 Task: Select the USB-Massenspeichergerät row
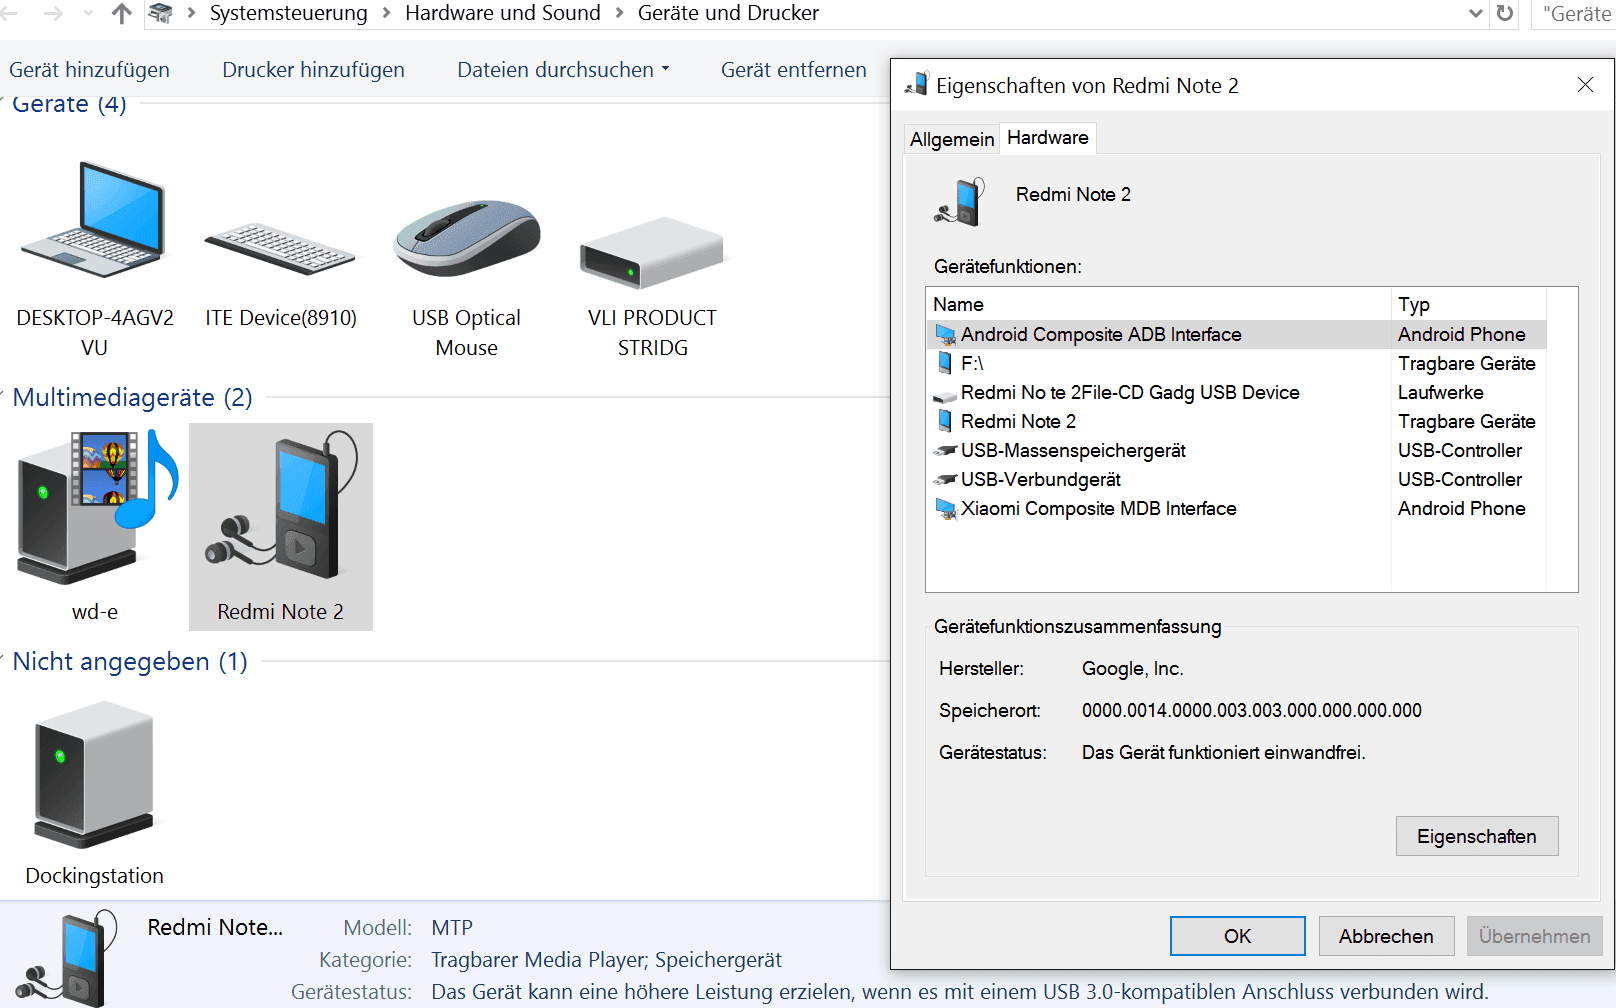(1236, 450)
